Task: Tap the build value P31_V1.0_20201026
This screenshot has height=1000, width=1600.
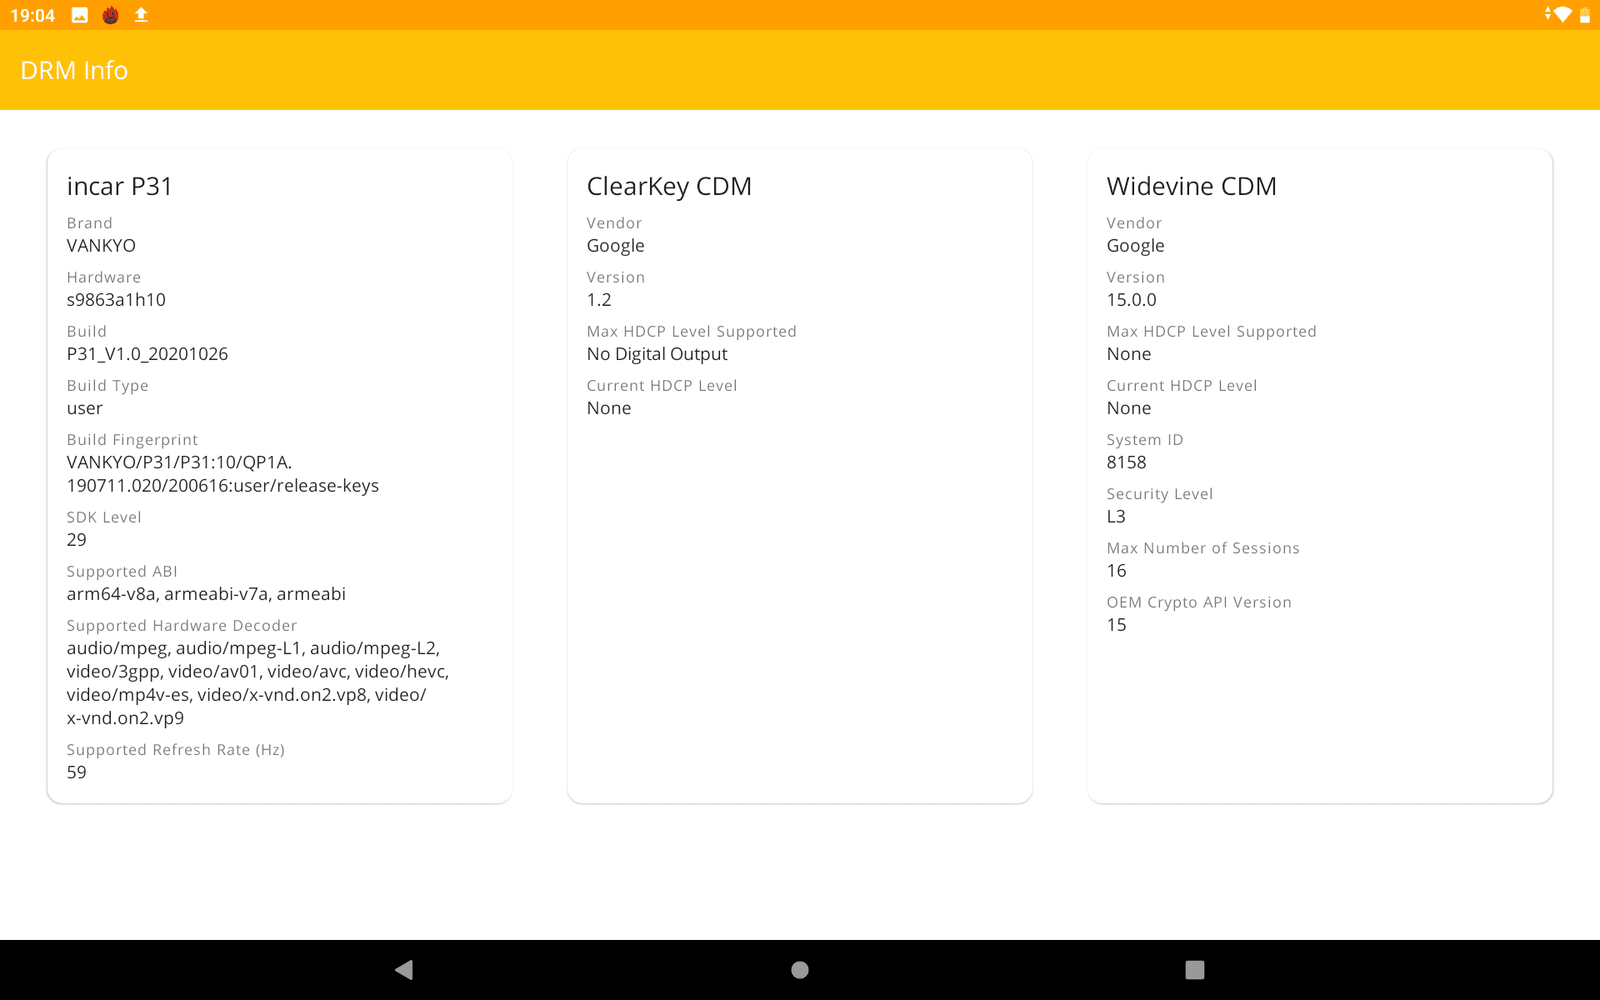Action: pyautogui.click(x=147, y=354)
